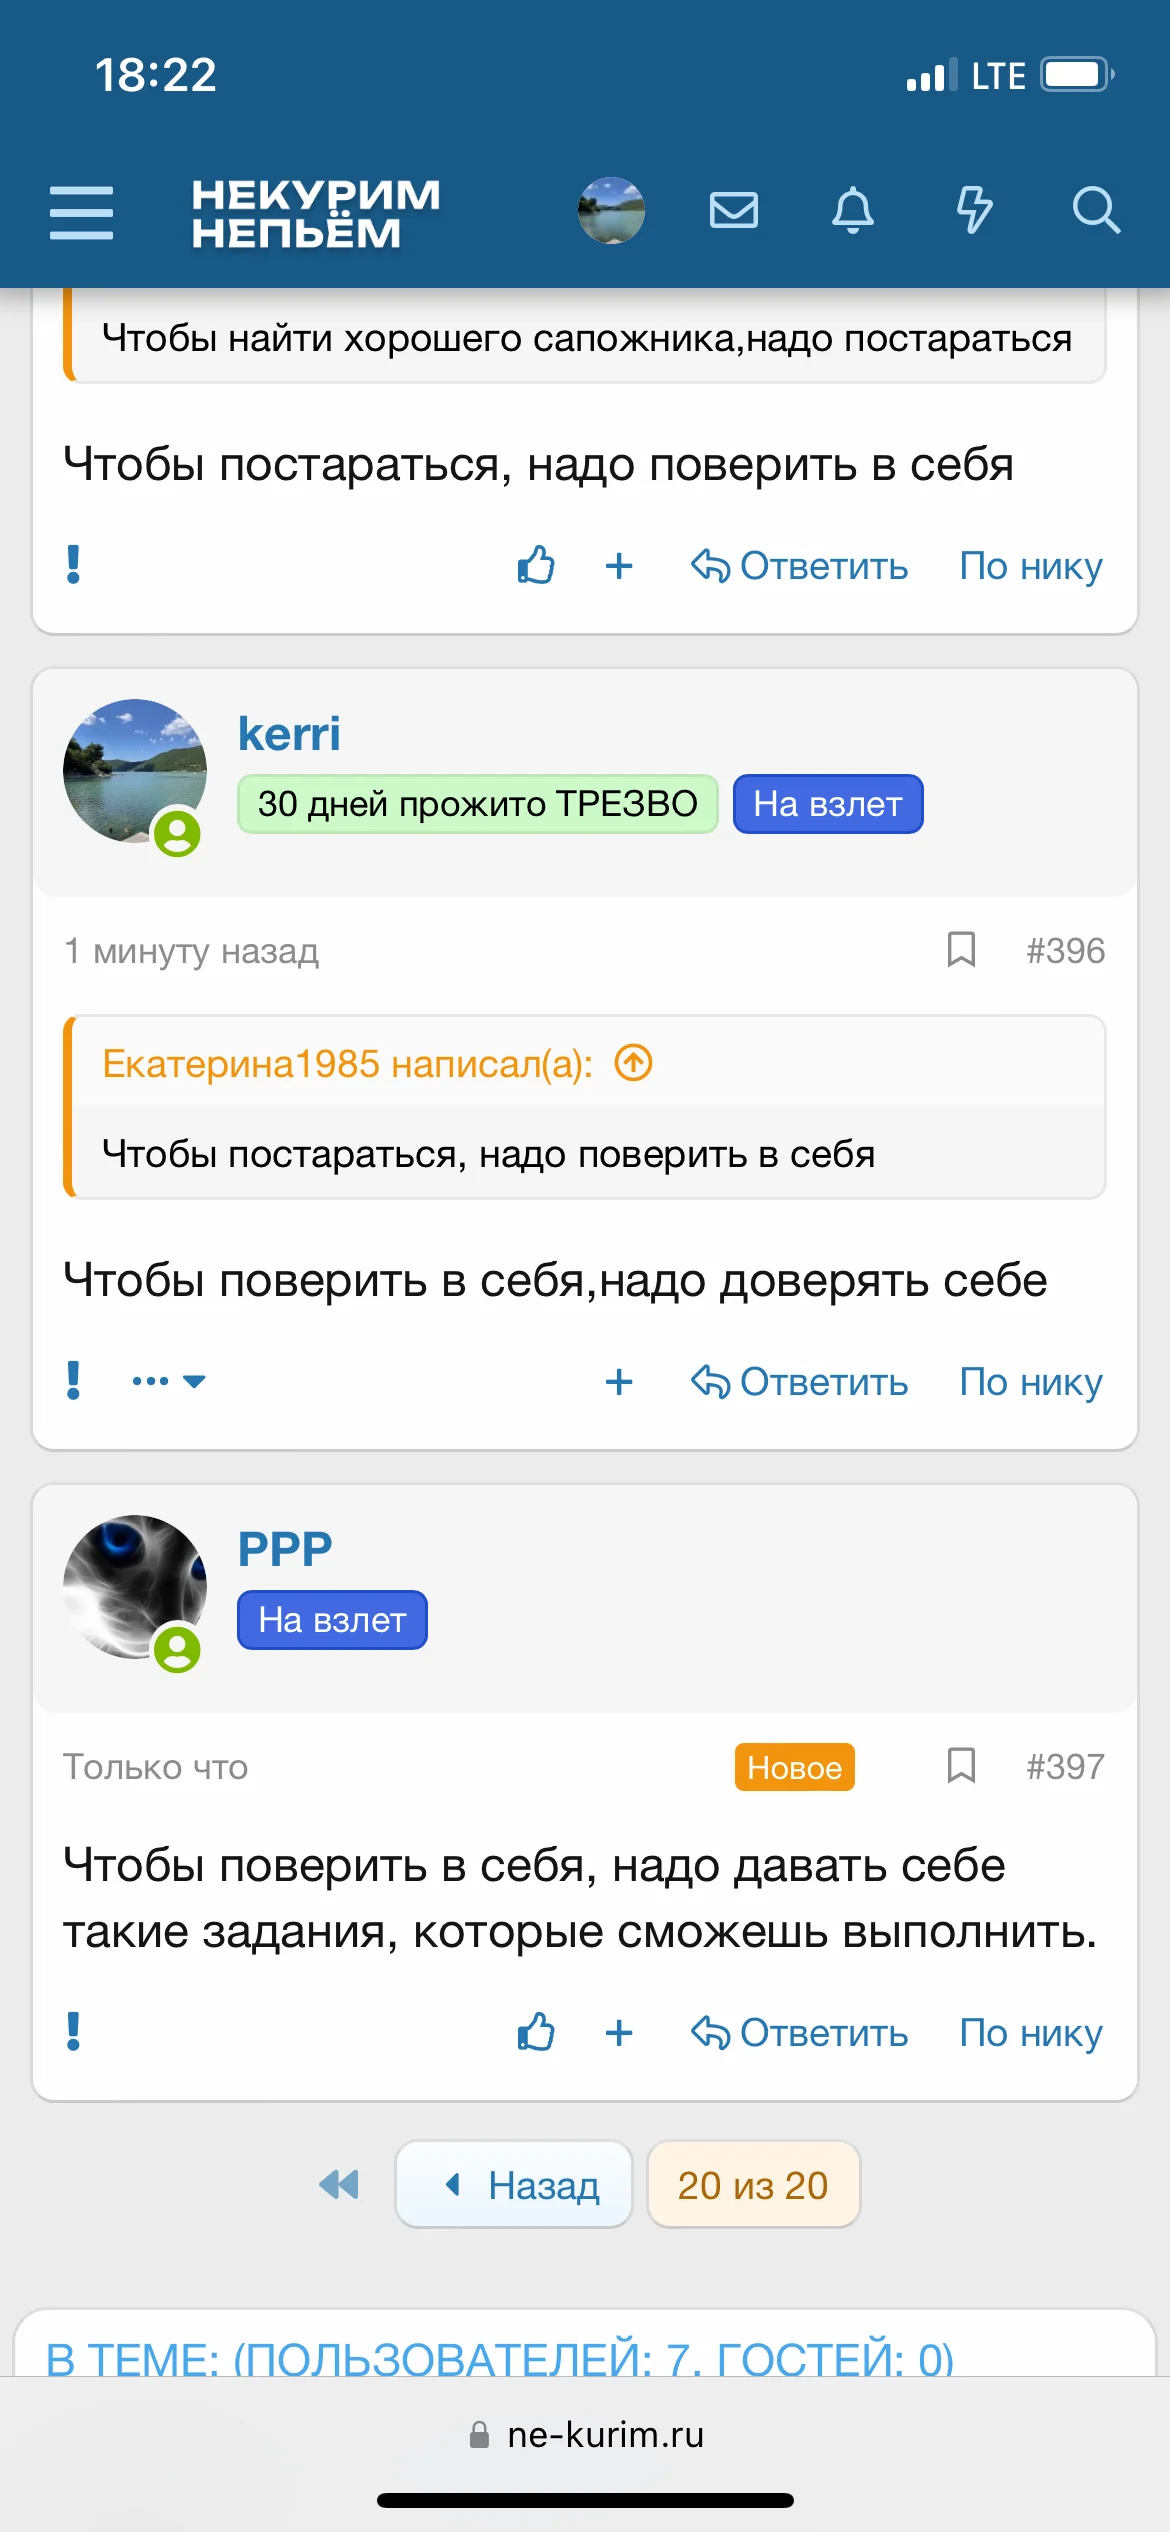Expand Екатерина1985 quote to original post
Screen dimensions: 1170x2532
click(x=633, y=1063)
